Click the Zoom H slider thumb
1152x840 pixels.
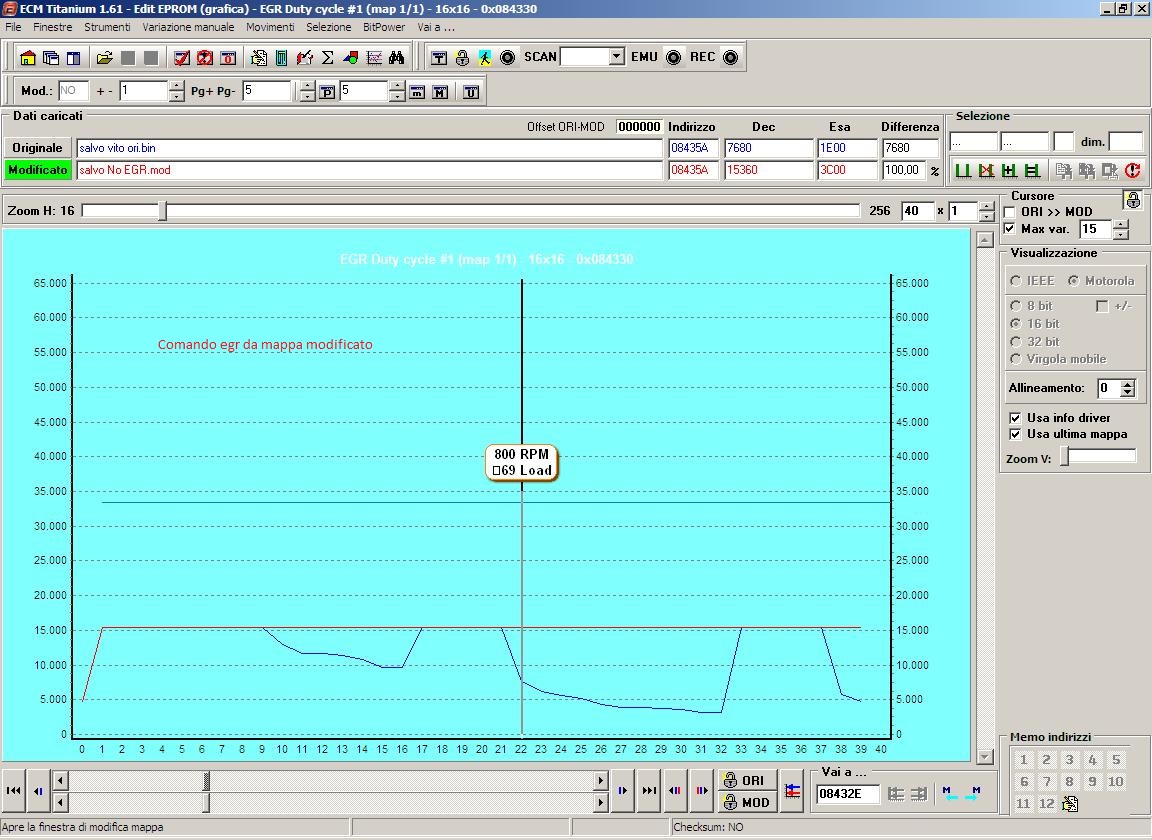(x=163, y=212)
